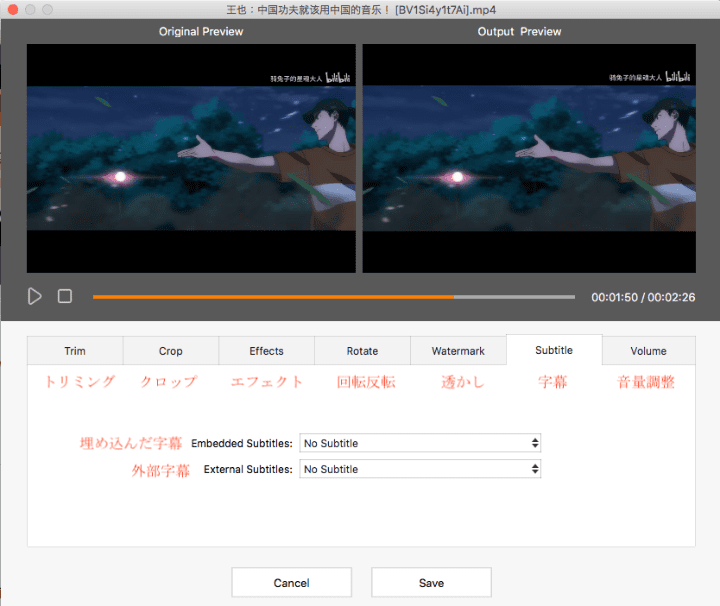Screen dimensions: 720x606
Task: Click the Original Preview heading
Action: [x=201, y=32]
